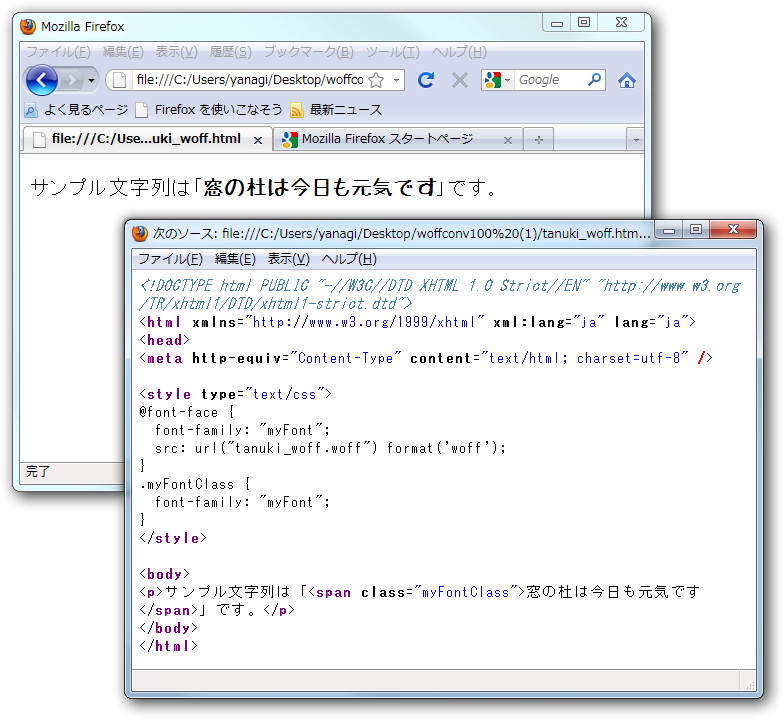This screenshot has width=784, height=719.
Task: Click the </html> closing tag line
Action: pyautogui.click(x=168, y=646)
